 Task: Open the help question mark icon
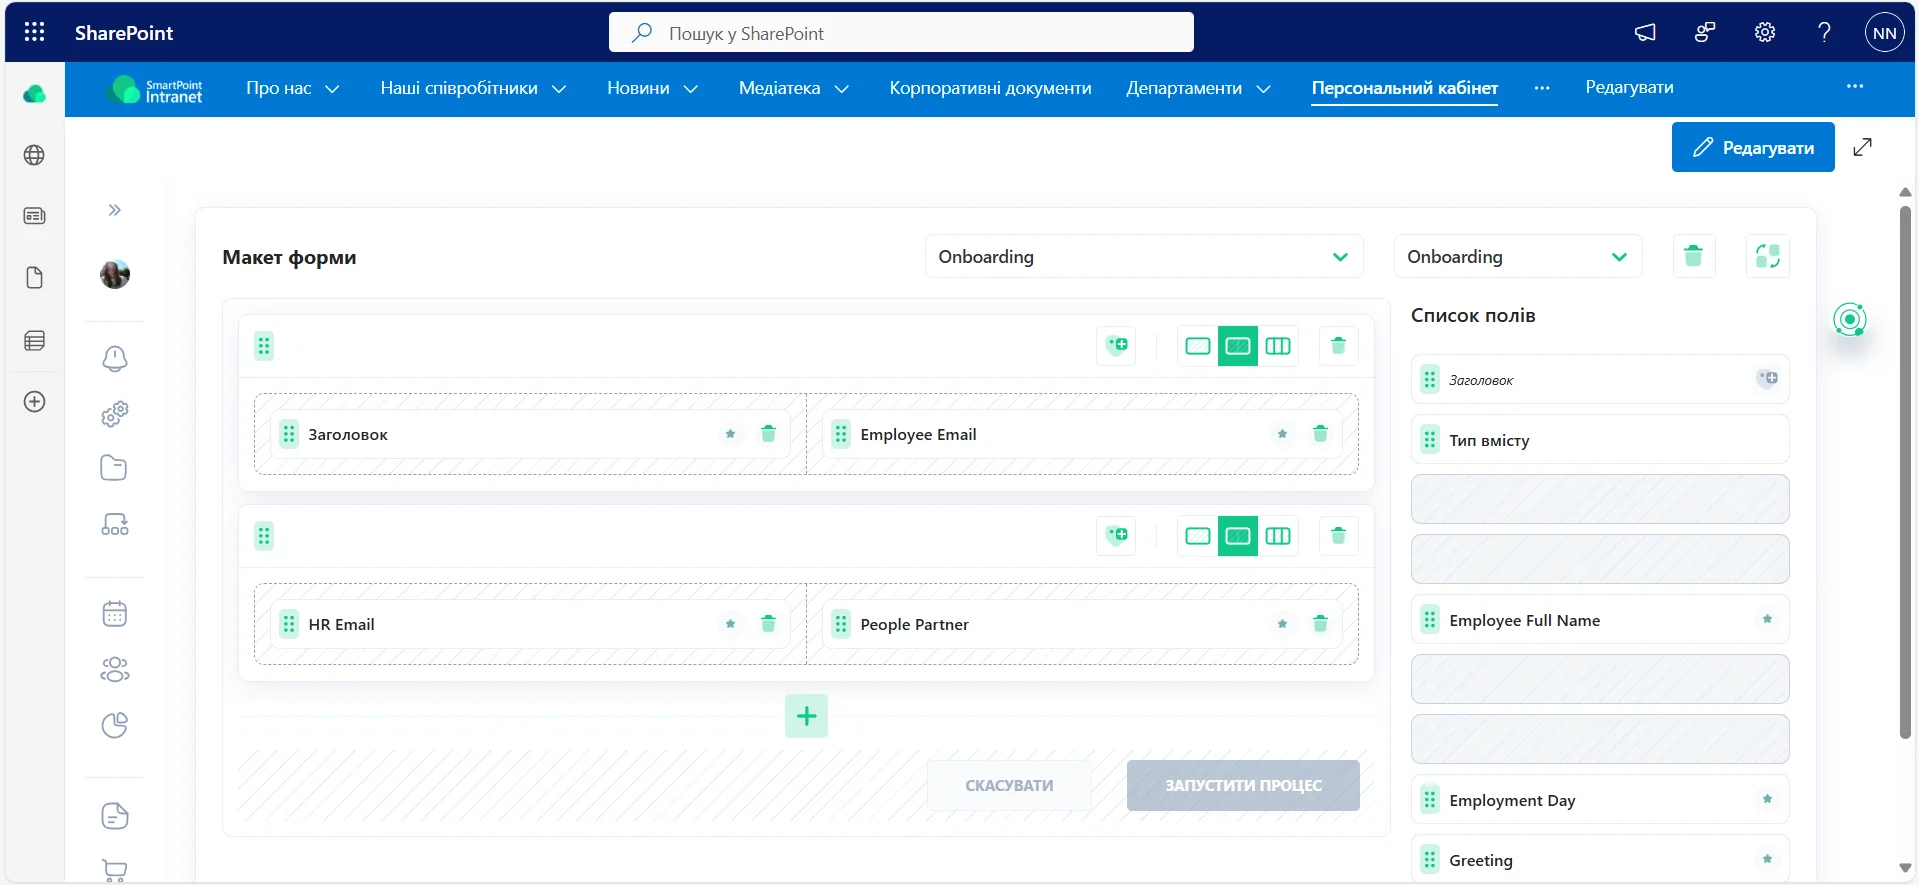(x=1824, y=33)
